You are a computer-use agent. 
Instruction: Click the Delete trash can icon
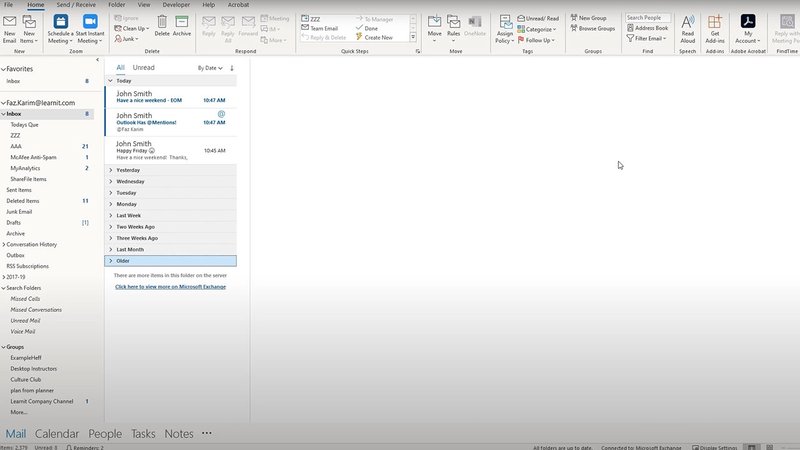coord(162,24)
